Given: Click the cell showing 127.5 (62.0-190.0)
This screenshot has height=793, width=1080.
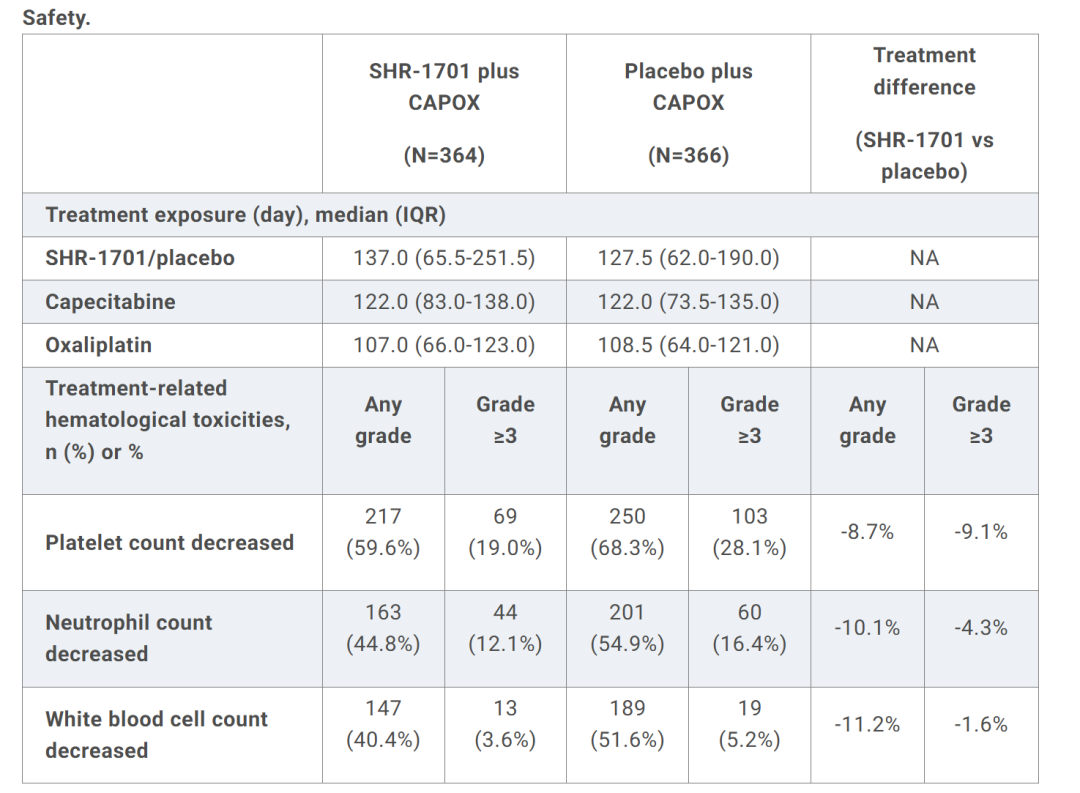Looking at the screenshot, I should point(688,258).
